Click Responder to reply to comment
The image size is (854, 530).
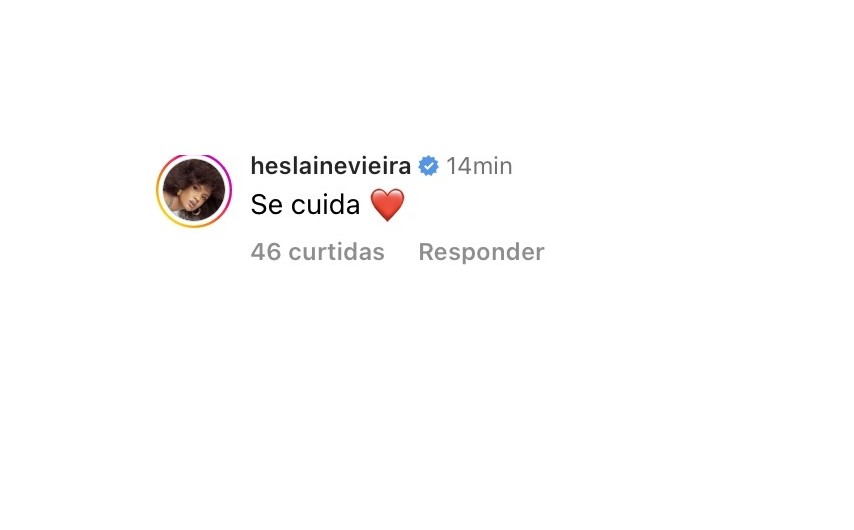[481, 252]
